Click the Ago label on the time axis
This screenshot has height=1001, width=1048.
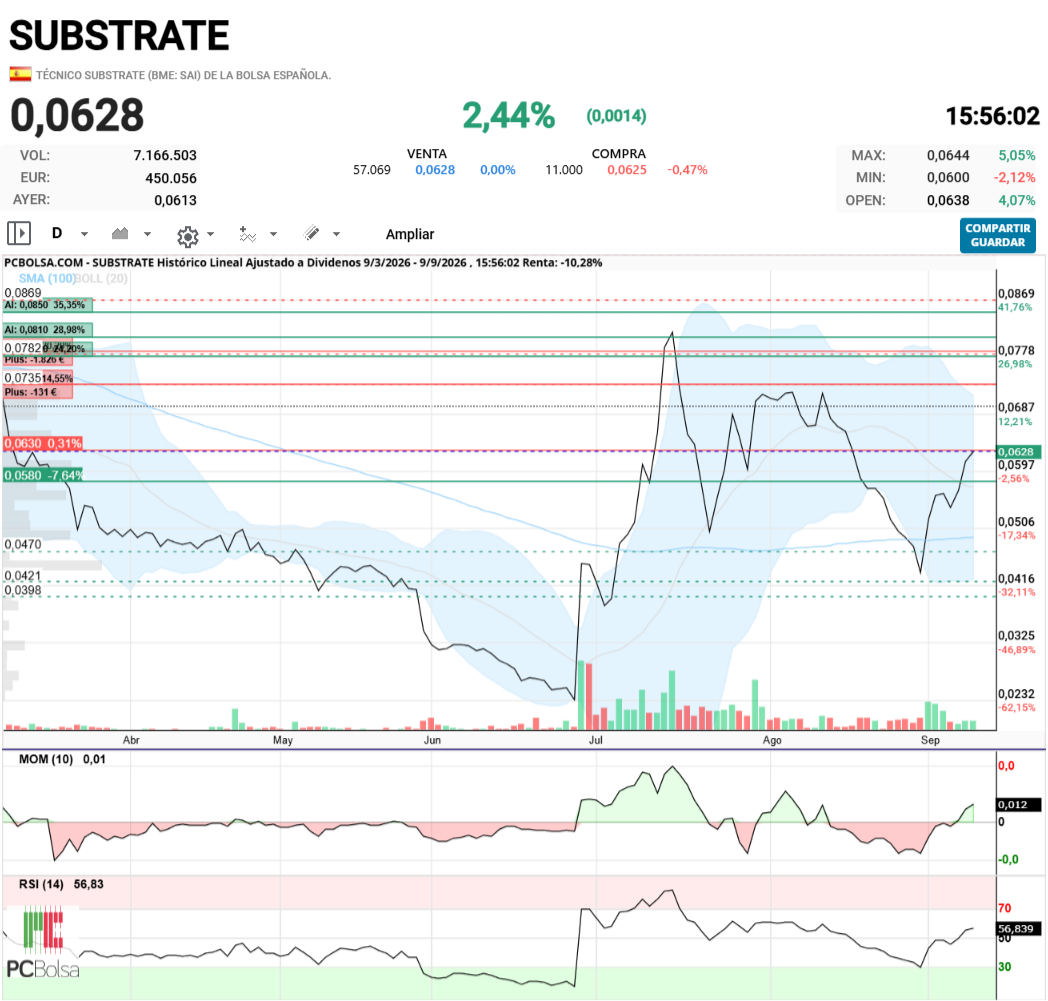[772, 740]
